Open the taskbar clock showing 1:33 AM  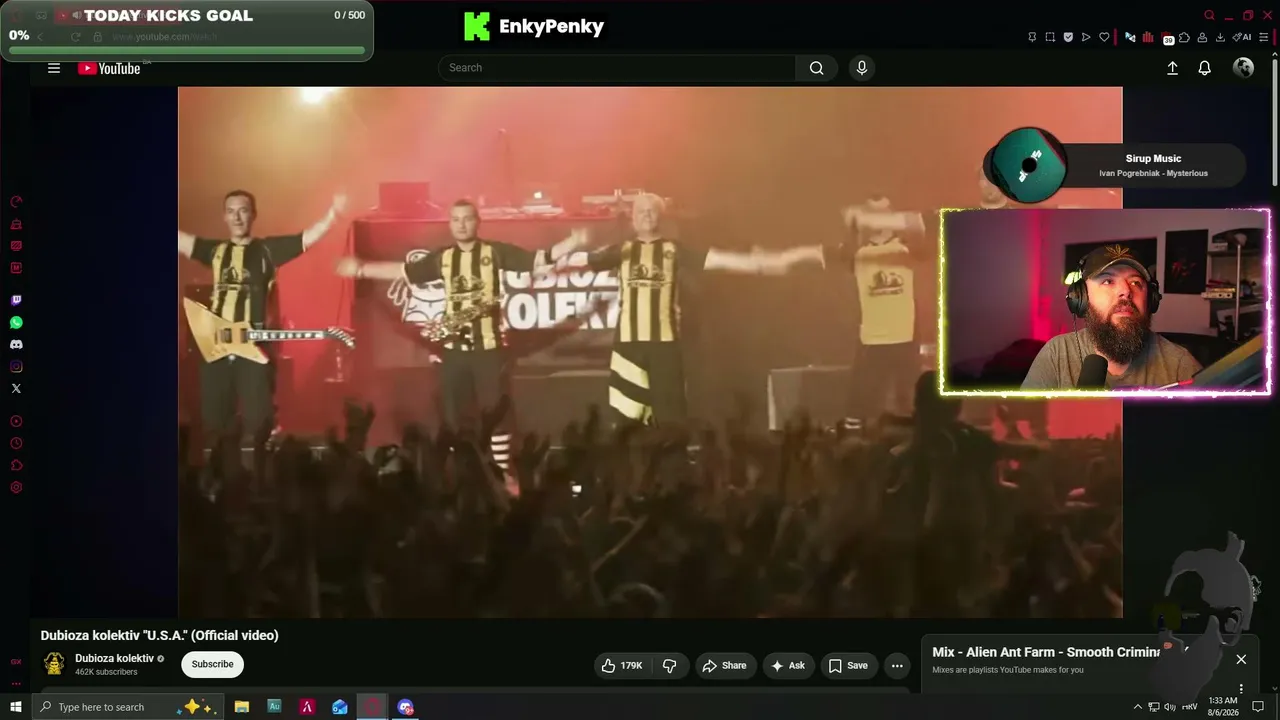[1223, 706]
